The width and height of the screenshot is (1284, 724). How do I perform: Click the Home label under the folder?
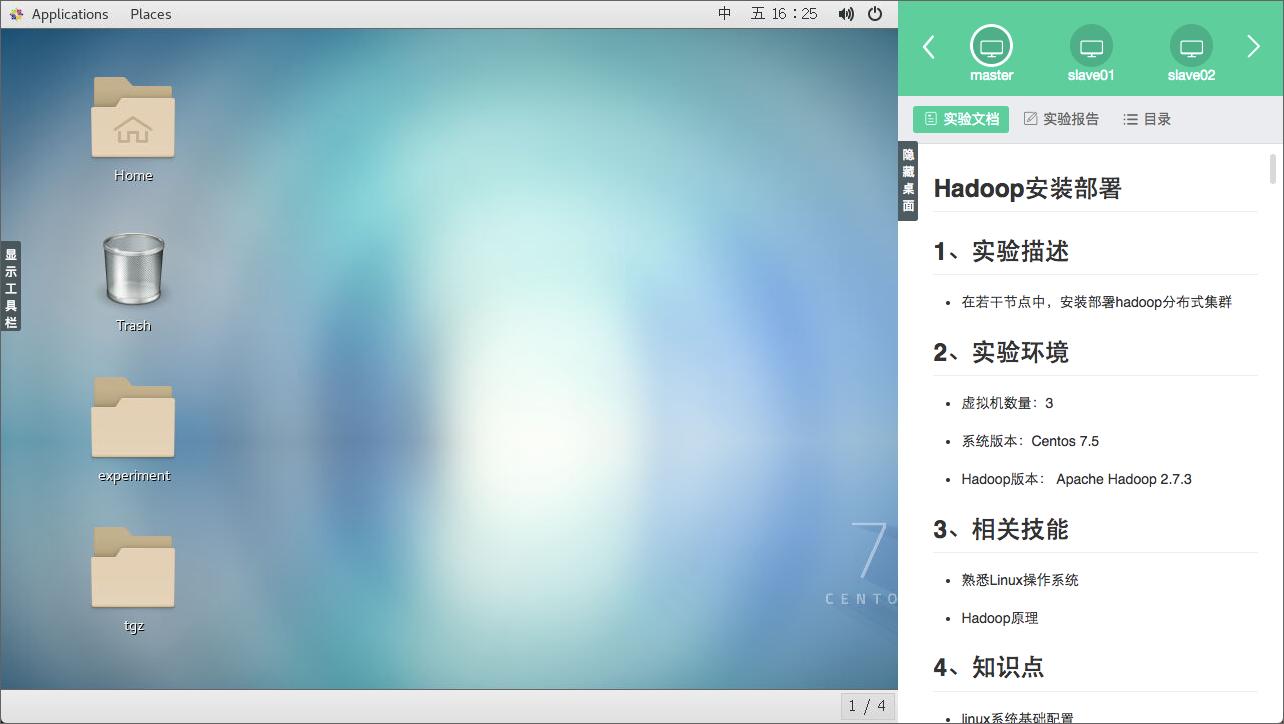click(133, 176)
